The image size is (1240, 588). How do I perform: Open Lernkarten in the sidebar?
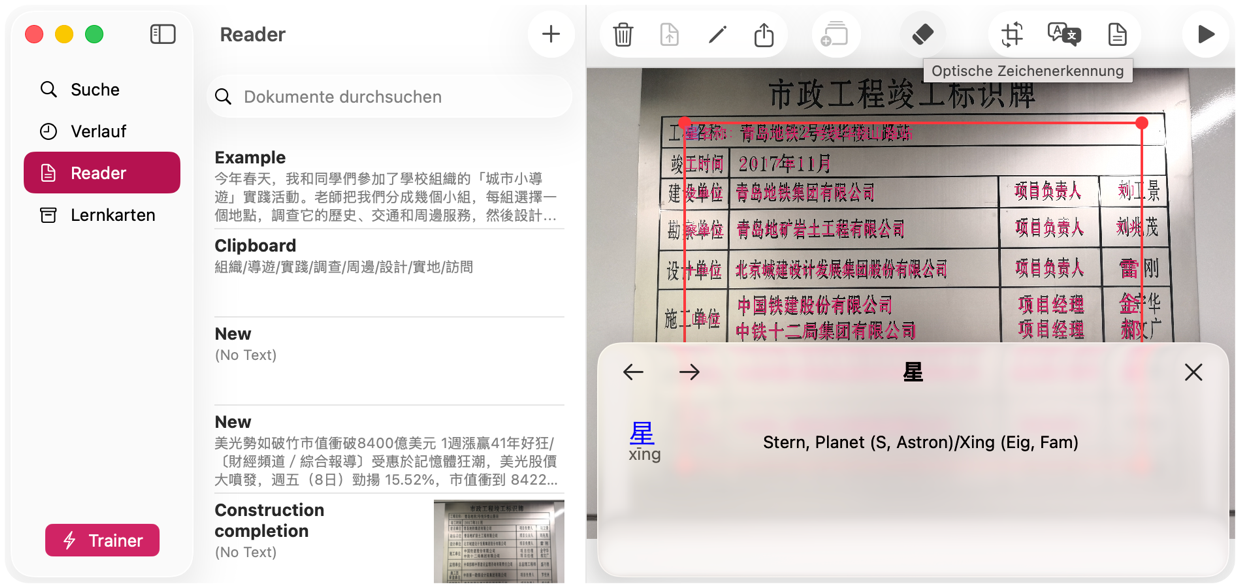pyautogui.click(x=102, y=215)
